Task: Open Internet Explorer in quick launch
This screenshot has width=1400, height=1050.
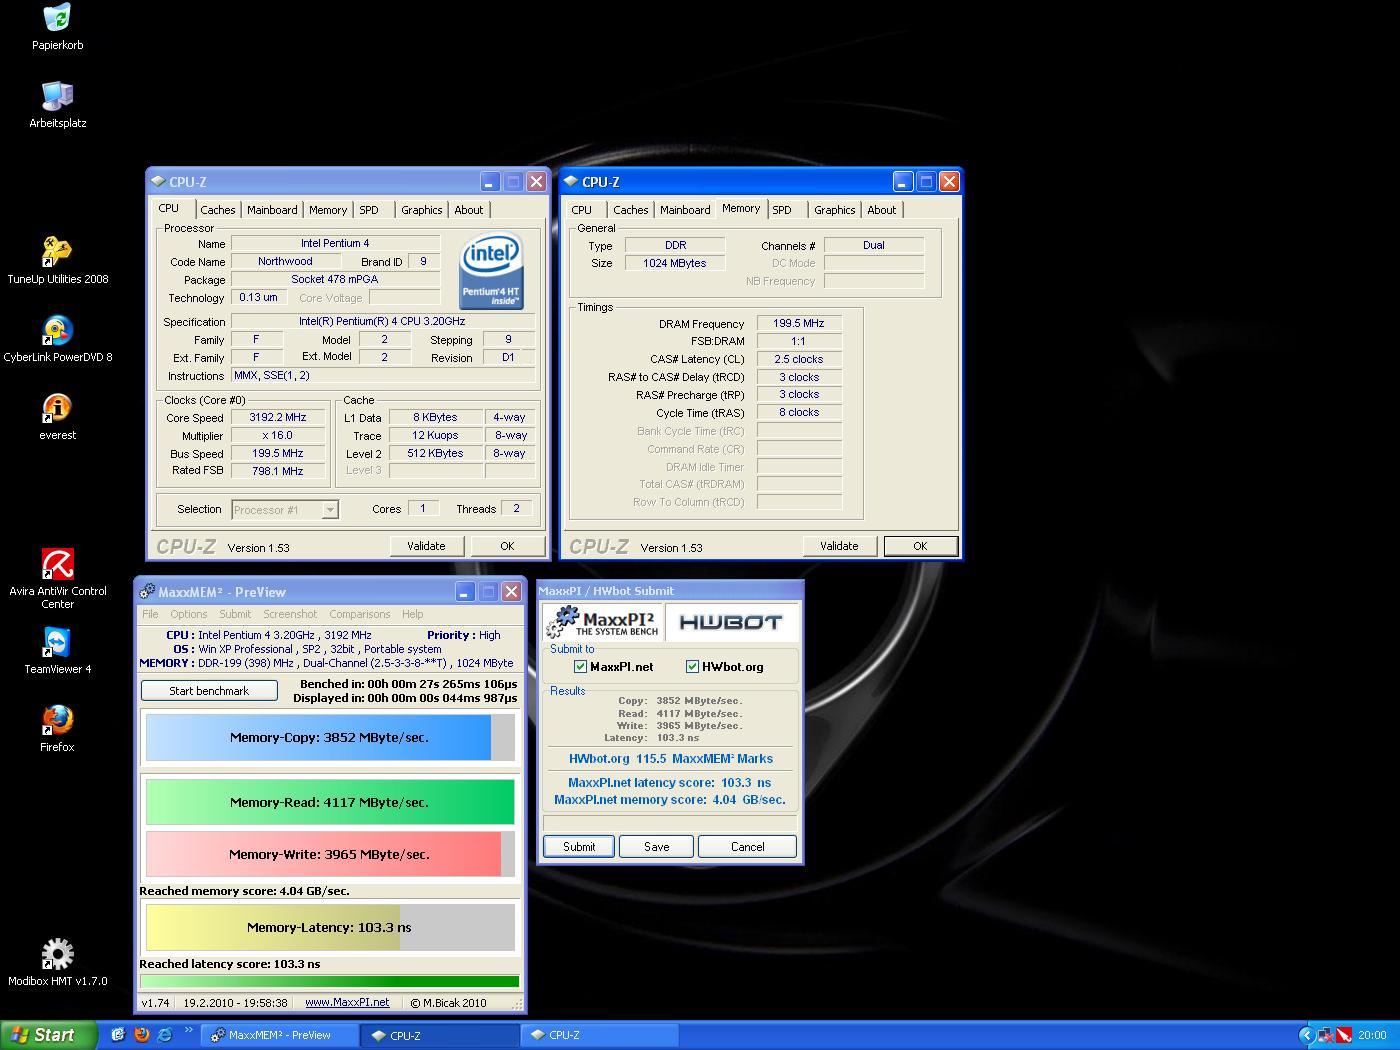Action: coord(165,1035)
